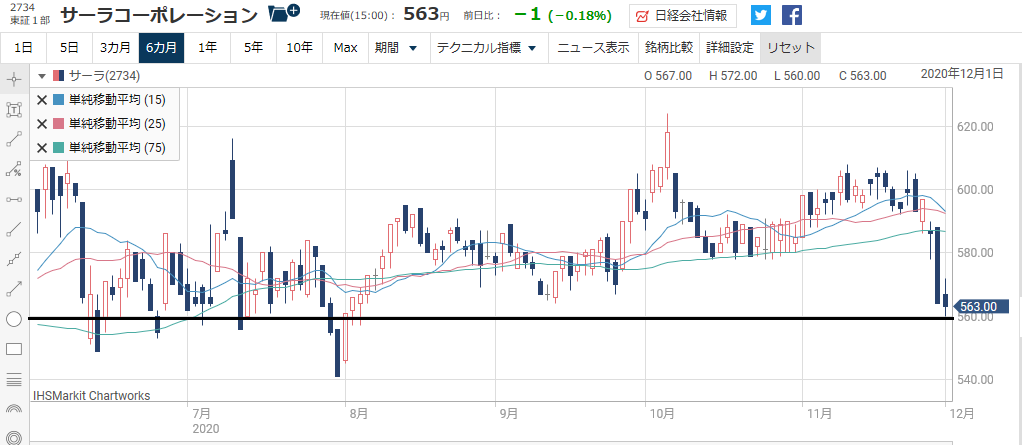This screenshot has height=445, width=1022.
Task: Click the high price H 572.00
Action: point(733,76)
